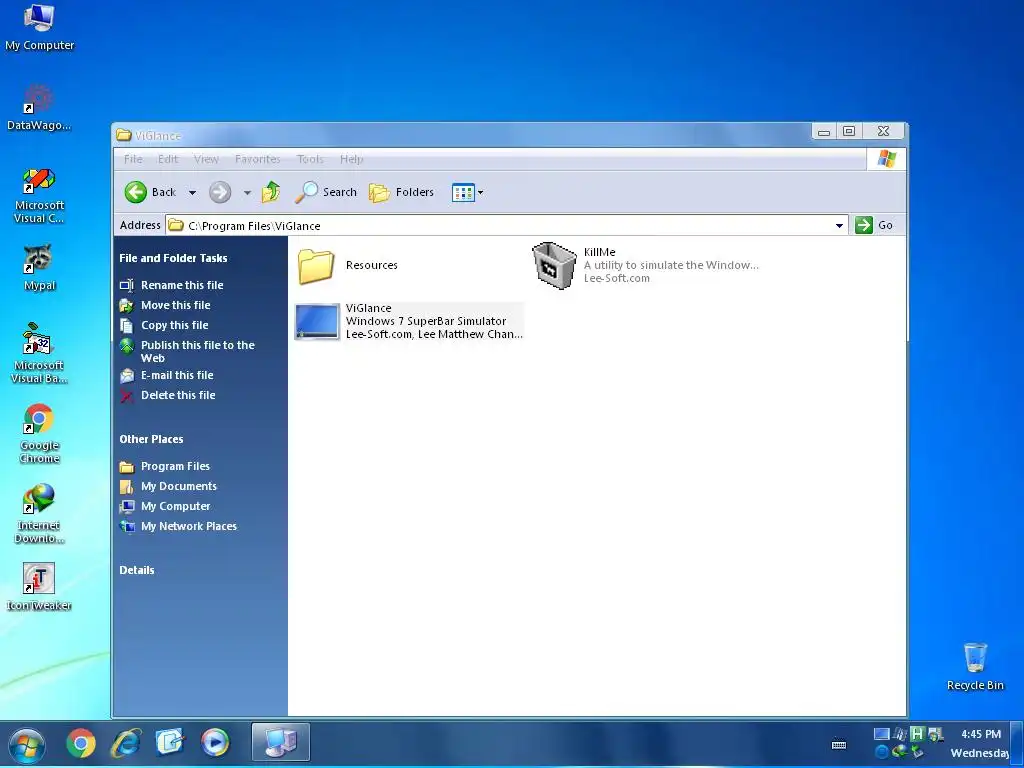Viewport: 1024px width, 768px height.
Task: Select the Mypal raccoon desktop icon
Action: click(x=39, y=268)
